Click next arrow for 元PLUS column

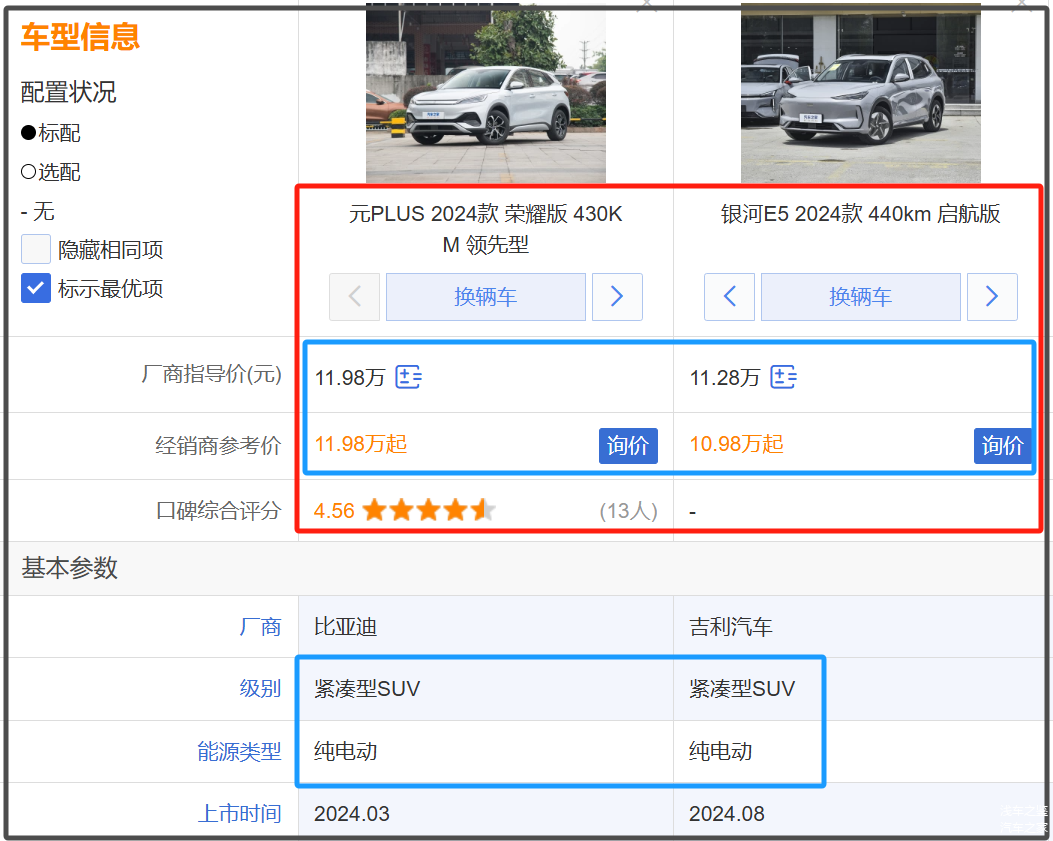[617, 297]
